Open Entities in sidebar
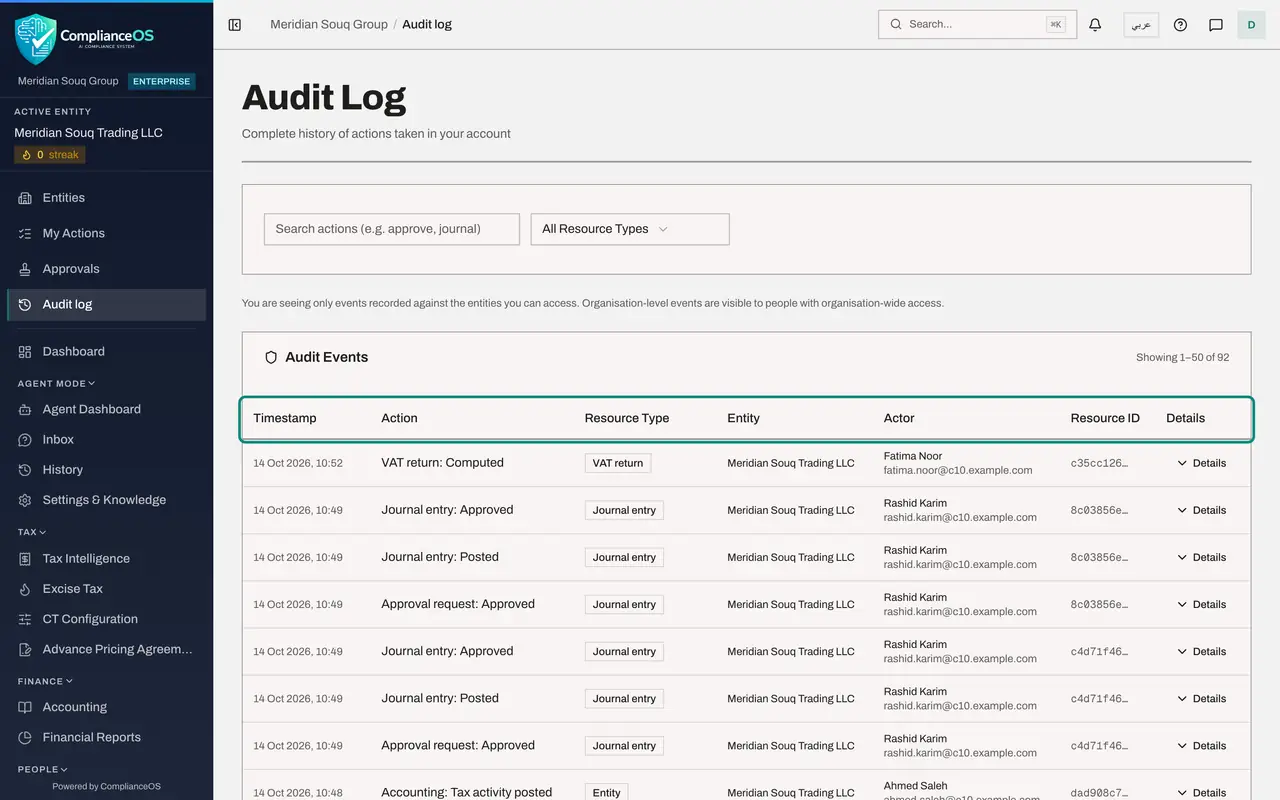The image size is (1280, 800). [106, 198]
